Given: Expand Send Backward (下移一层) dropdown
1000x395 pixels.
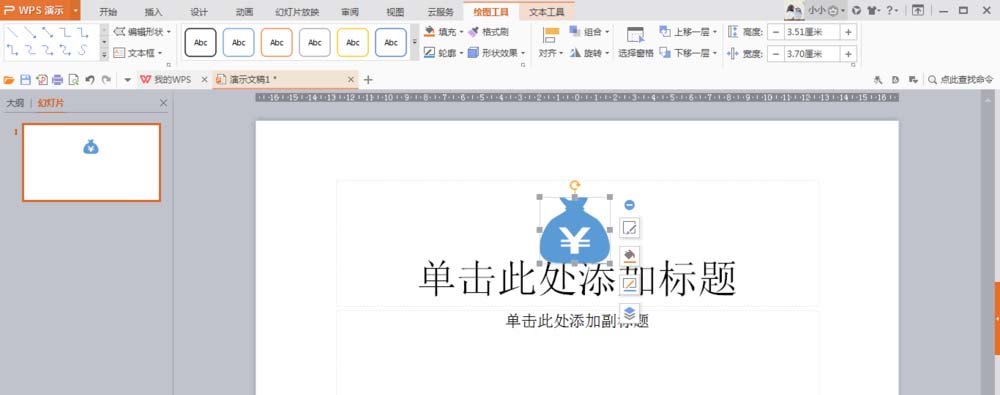Looking at the screenshot, I should [715, 53].
